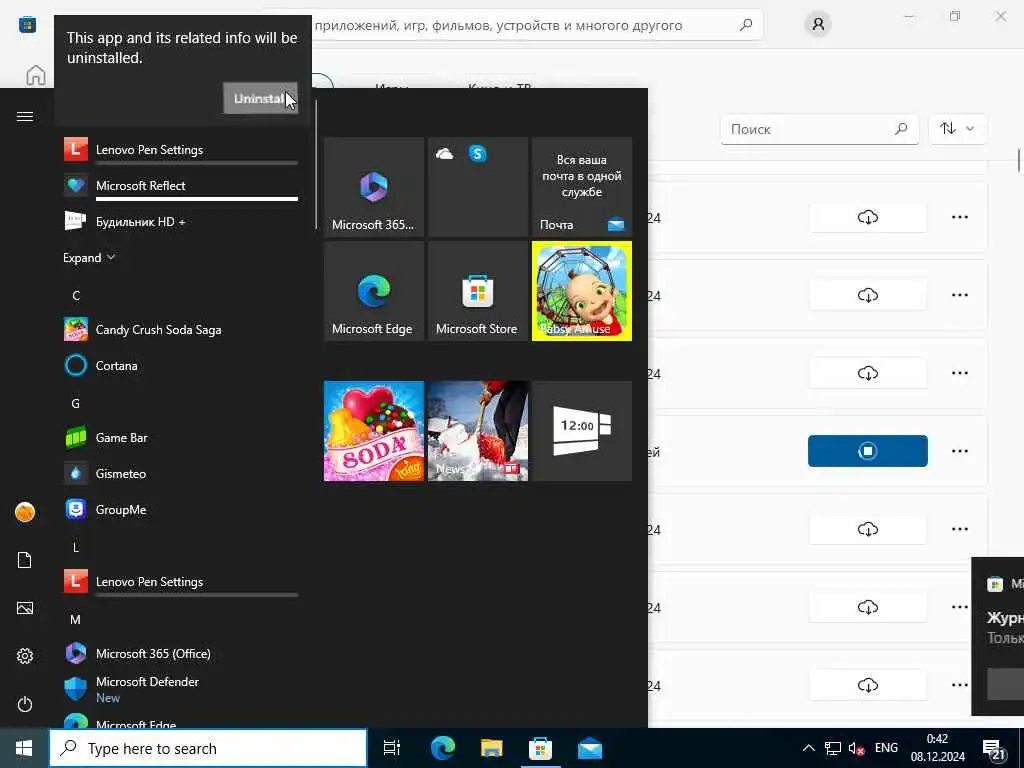Open Task View on the taskbar
This screenshot has height=768, width=1024.
tap(392, 748)
